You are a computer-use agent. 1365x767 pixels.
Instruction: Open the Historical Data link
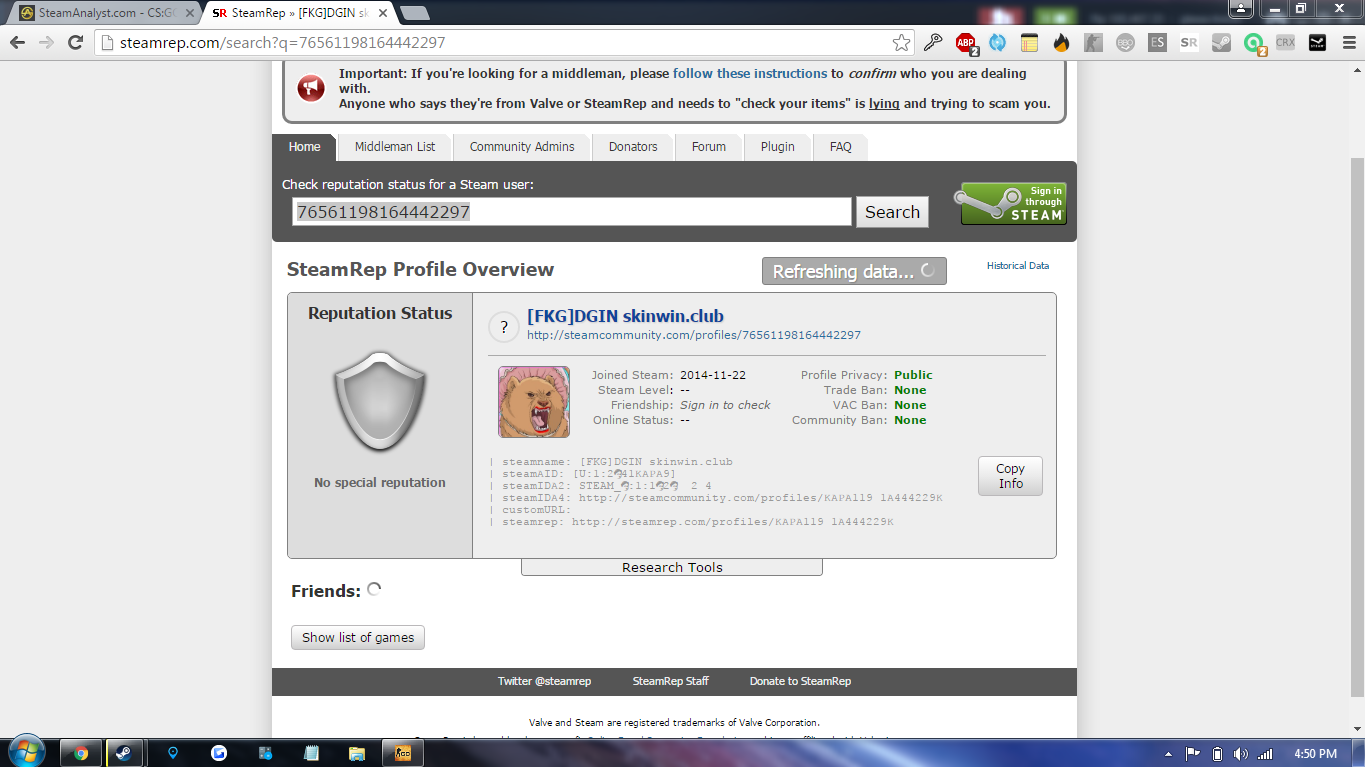tap(1017, 266)
